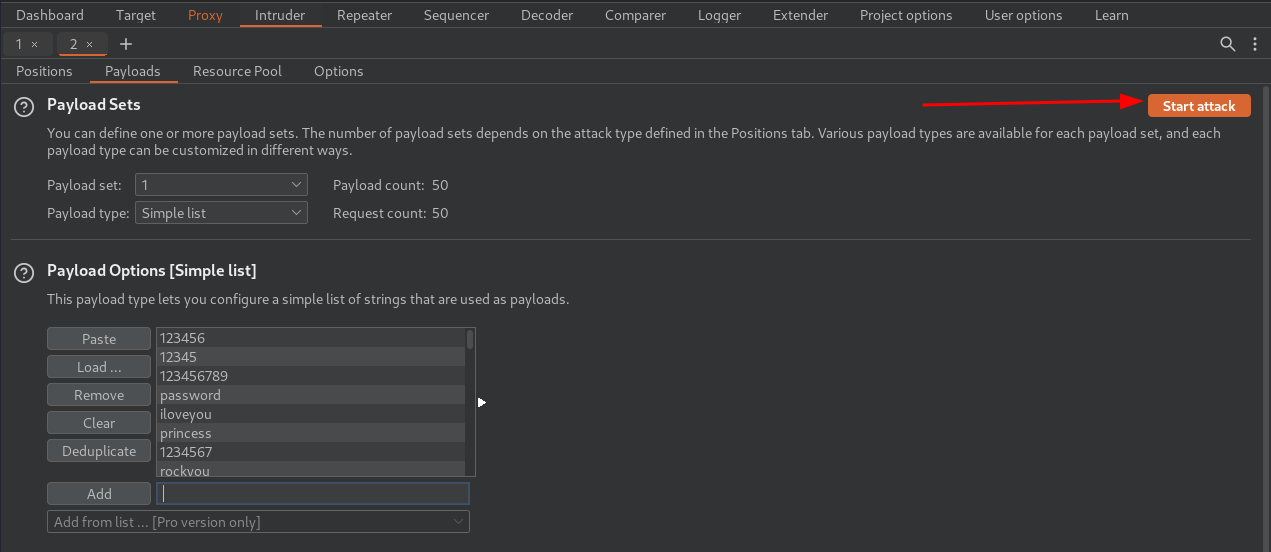Open the Add from list dropdown
This screenshot has height=552, width=1271.
pos(258,522)
